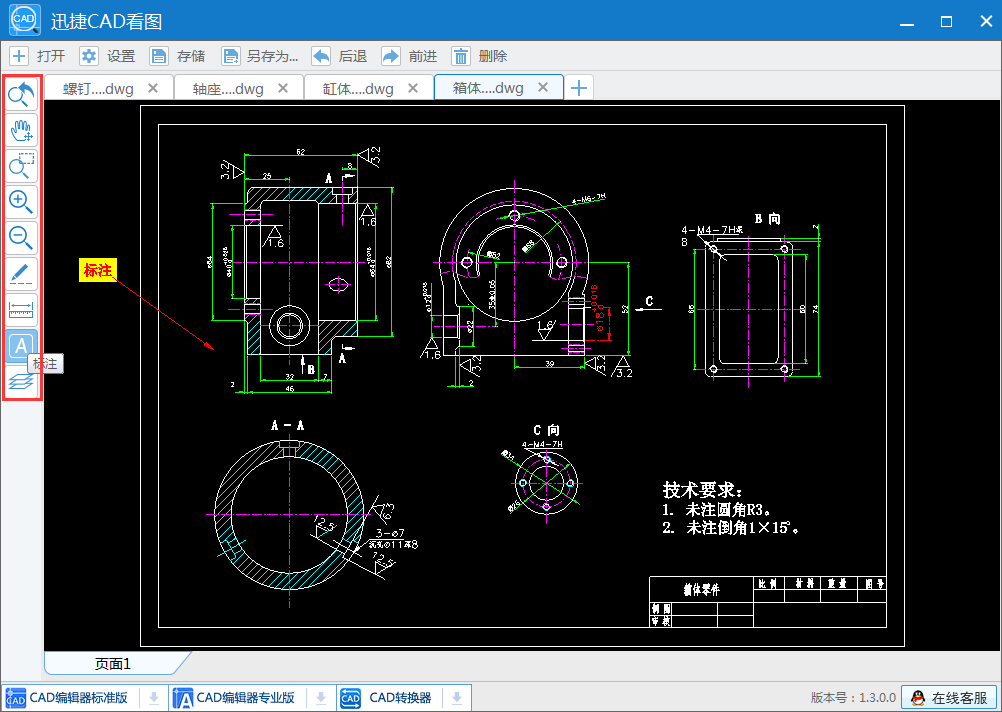The image size is (1002, 712).
Task: Add a new tab with the plus button
Action: coord(579,88)
